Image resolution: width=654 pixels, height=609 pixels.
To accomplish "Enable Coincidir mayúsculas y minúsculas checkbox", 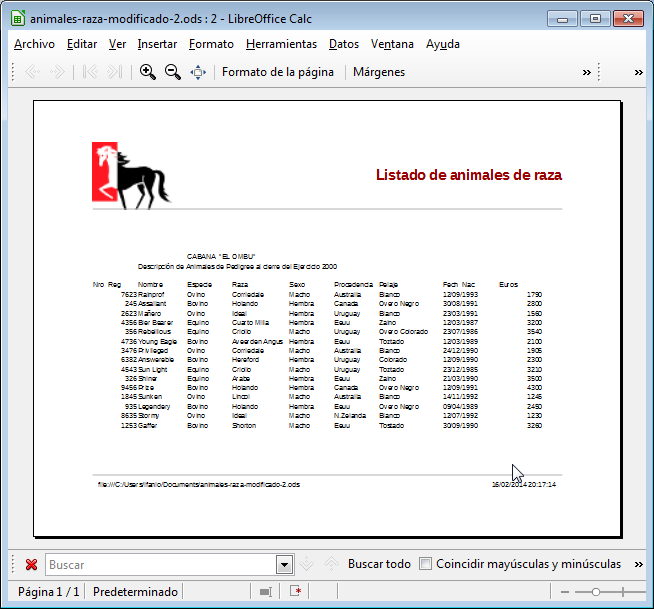I will (x=425, y=564).
